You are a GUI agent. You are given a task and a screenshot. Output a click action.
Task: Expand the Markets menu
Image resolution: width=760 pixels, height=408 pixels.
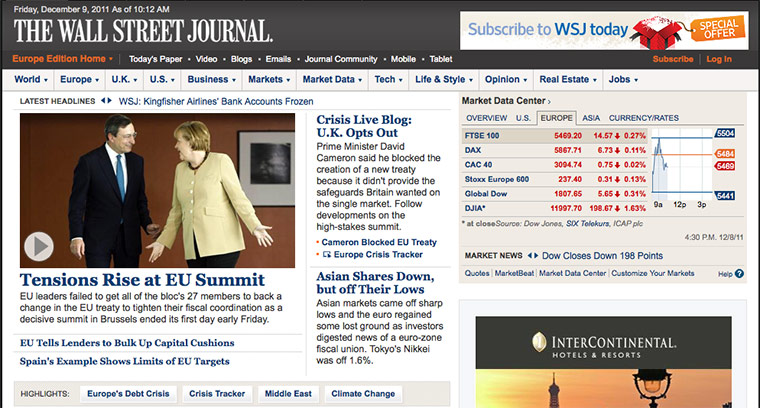tap(269, 79)
